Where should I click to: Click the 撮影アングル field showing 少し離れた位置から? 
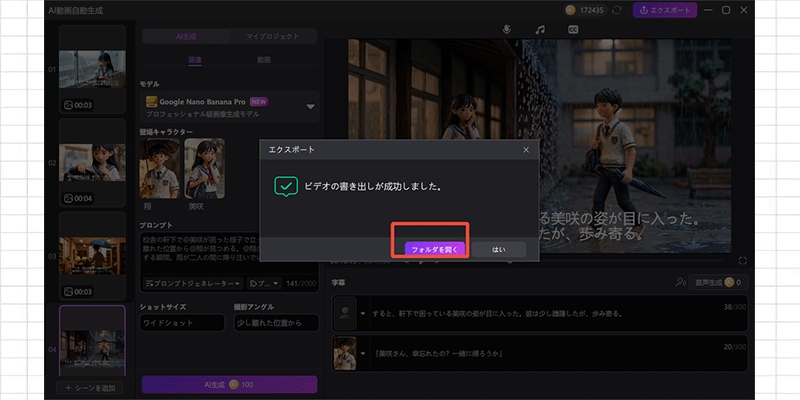[277, 323]
